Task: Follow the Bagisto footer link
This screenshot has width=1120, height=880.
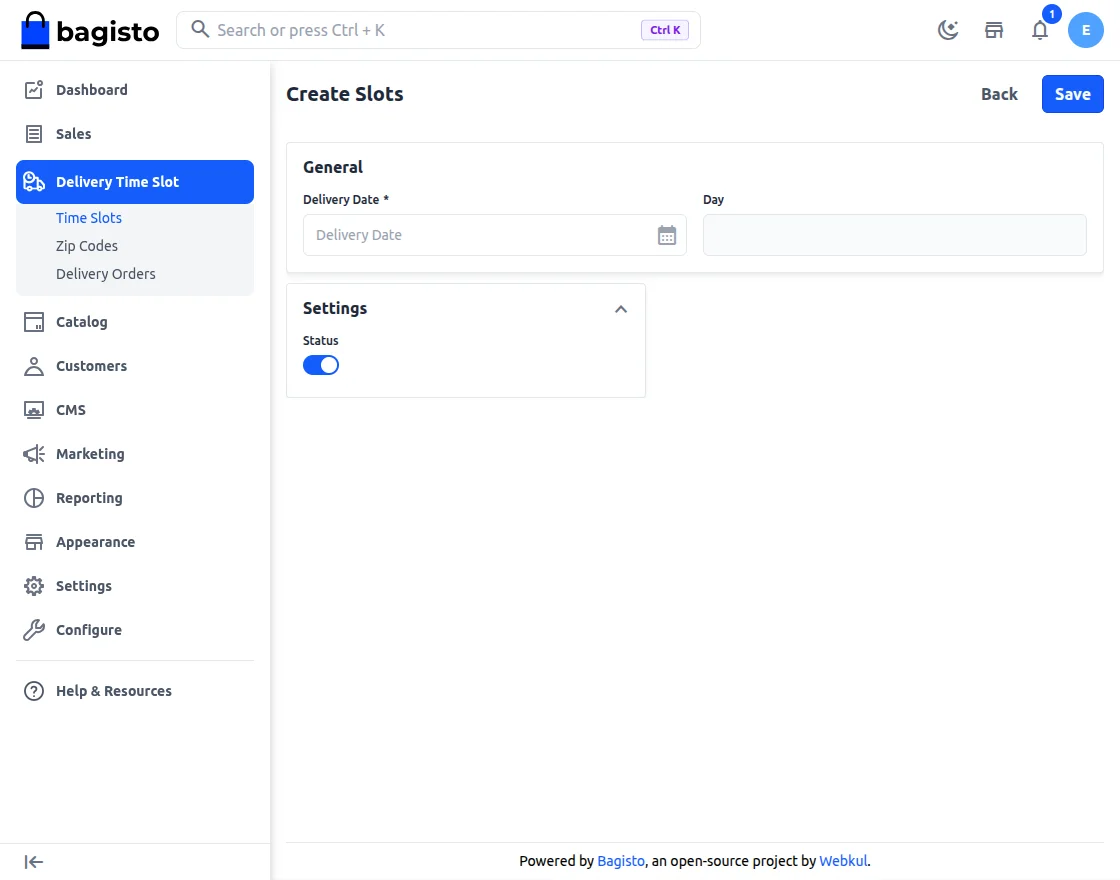Action: 621,861
